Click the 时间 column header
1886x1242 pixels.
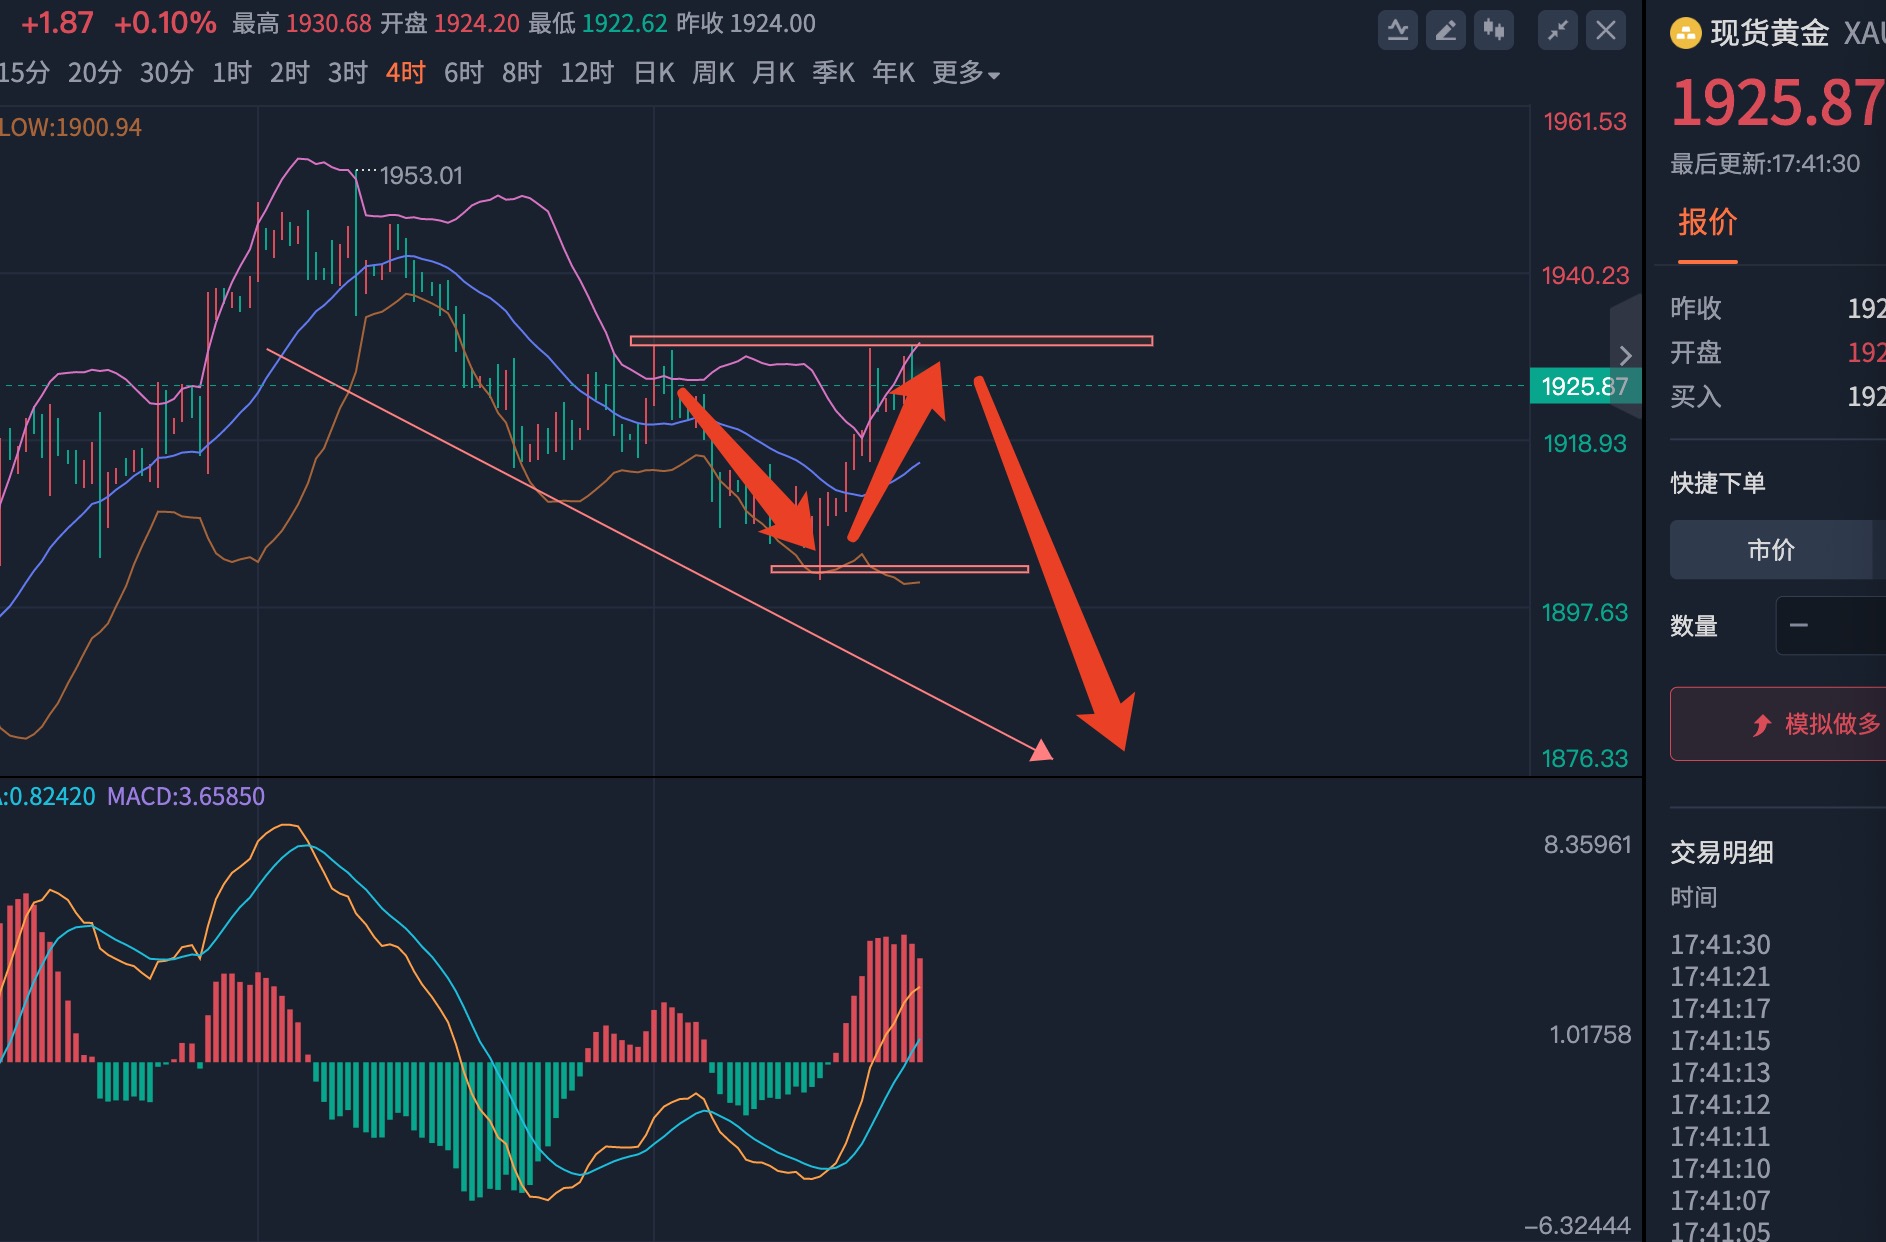1694,897
